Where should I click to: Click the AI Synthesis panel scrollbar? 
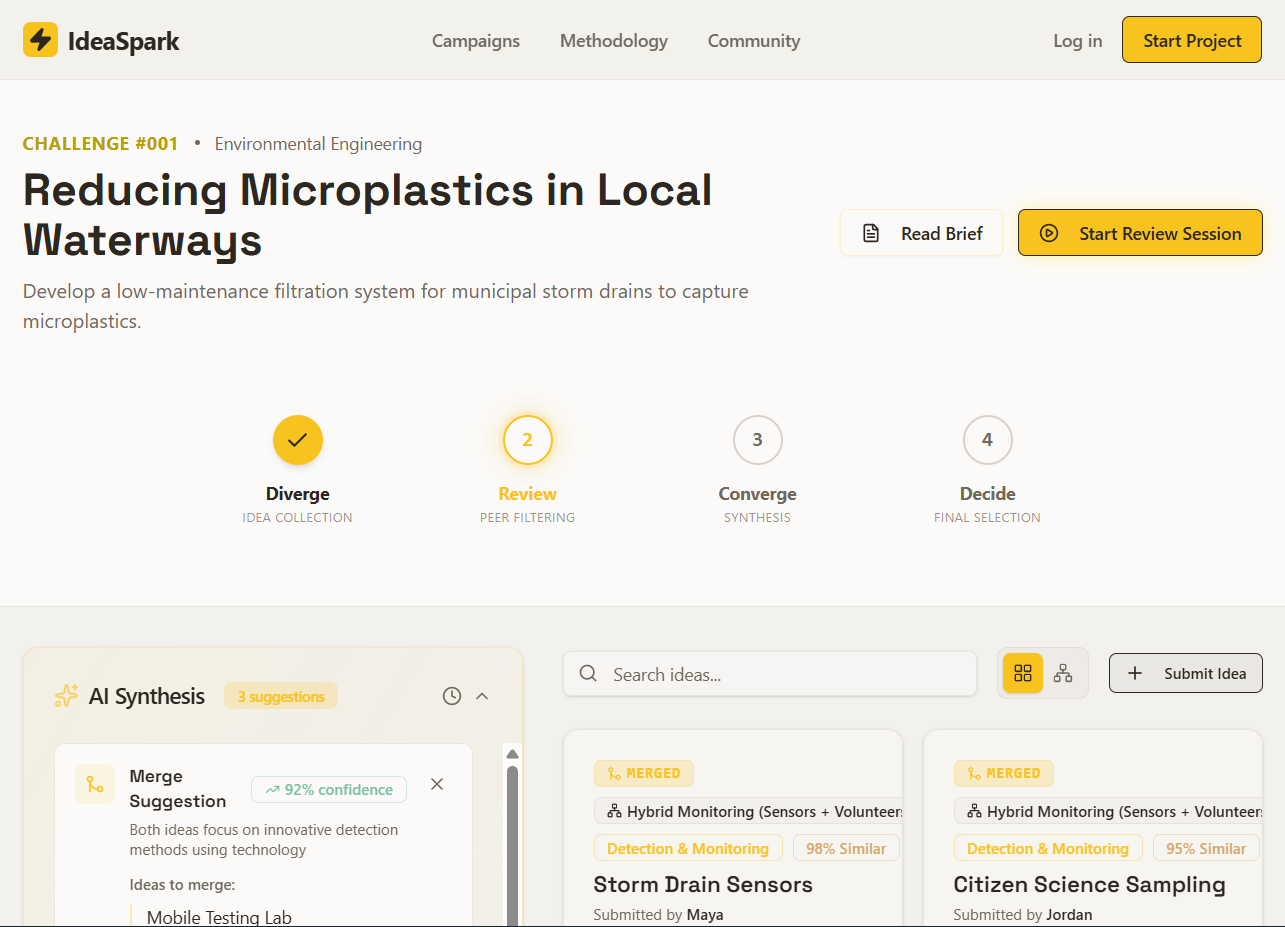[512, 840]
